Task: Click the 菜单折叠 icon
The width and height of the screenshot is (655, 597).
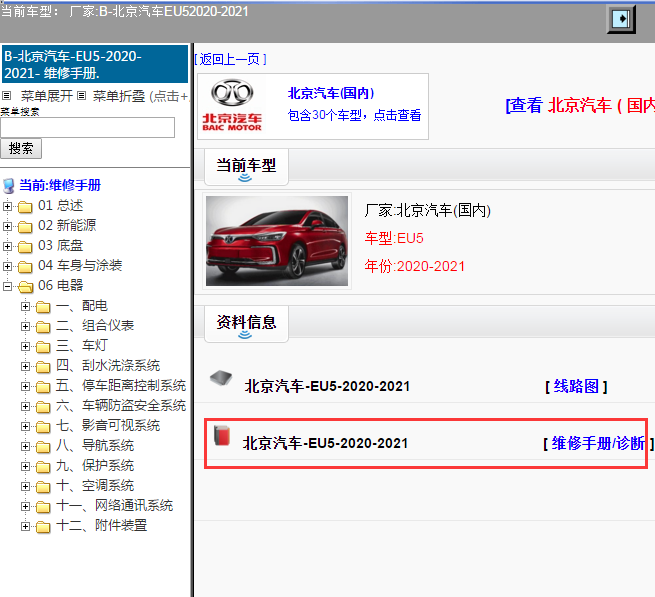Action: pos(82,96)
